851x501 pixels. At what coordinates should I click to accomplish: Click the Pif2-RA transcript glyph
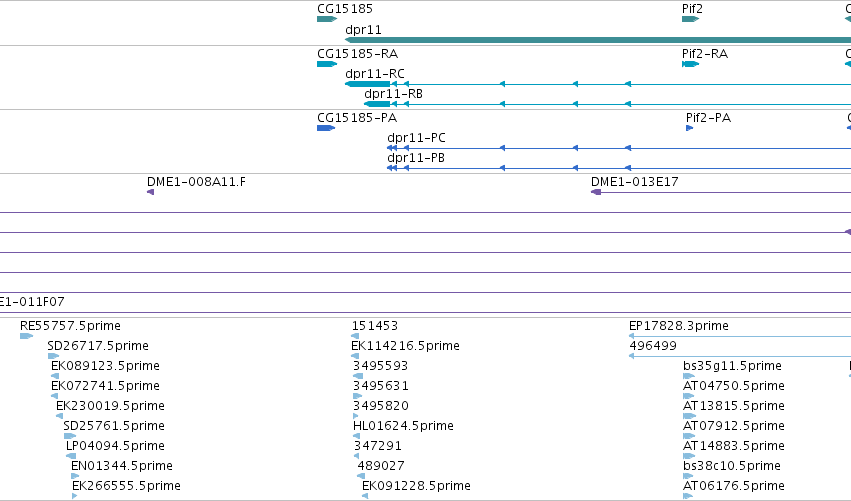click(690, 64)
